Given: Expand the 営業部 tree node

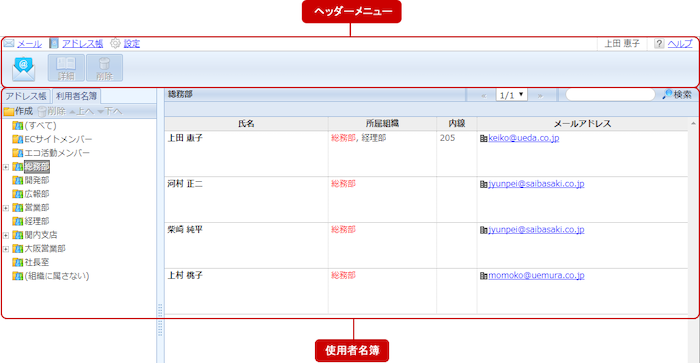Looking at the screenshot, I should click(x=6, y=208).
